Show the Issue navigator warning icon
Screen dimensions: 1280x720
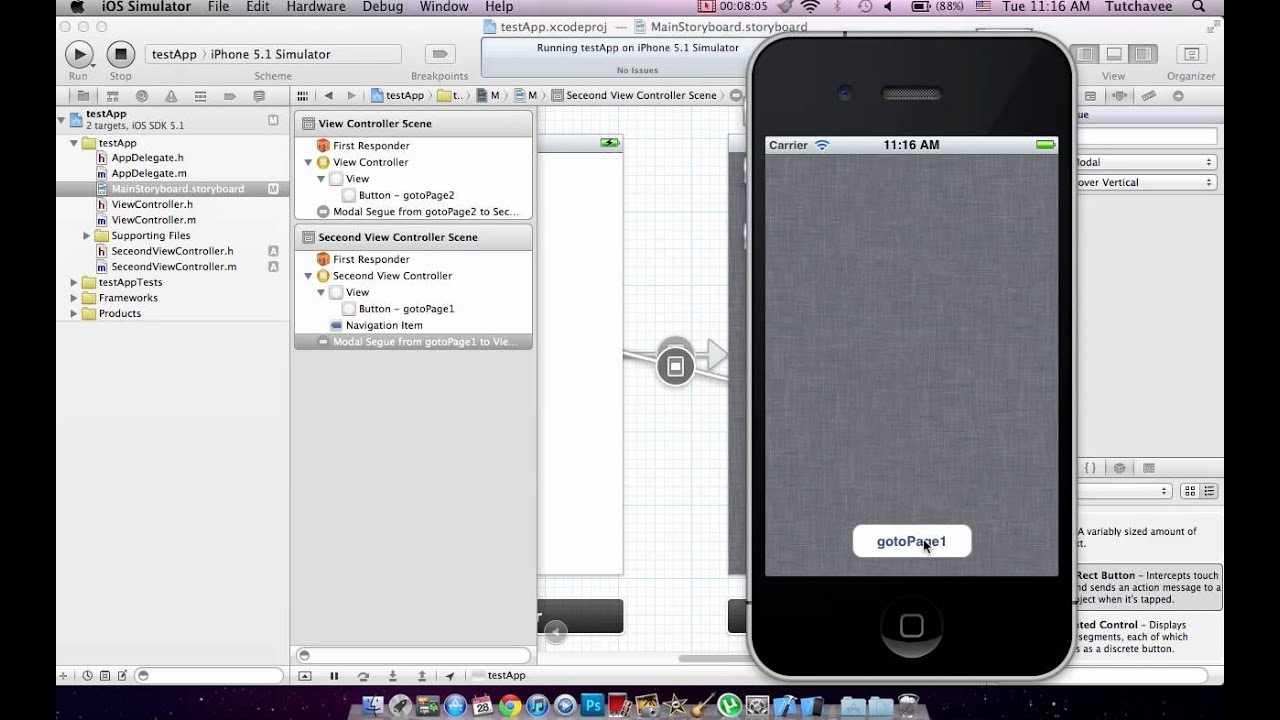point(171,96)
